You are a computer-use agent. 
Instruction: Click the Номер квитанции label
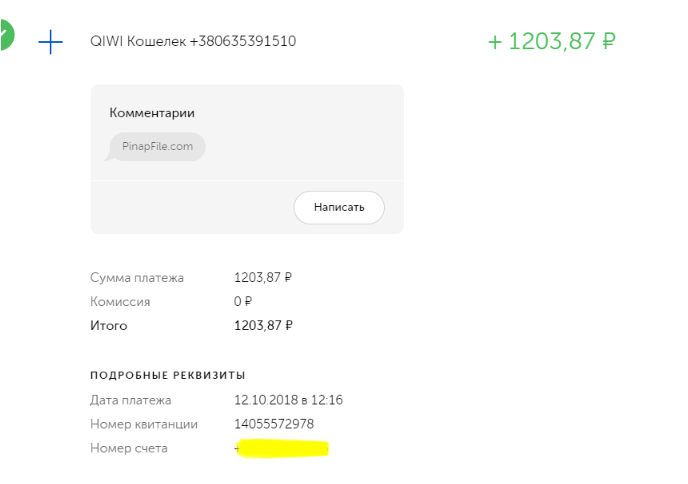144,424
